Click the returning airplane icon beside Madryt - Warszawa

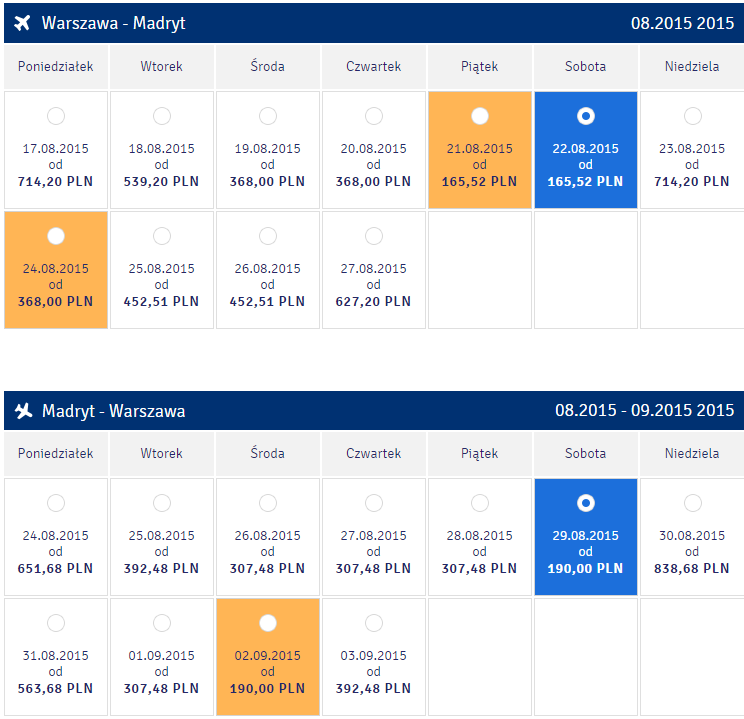click(23, 411)
